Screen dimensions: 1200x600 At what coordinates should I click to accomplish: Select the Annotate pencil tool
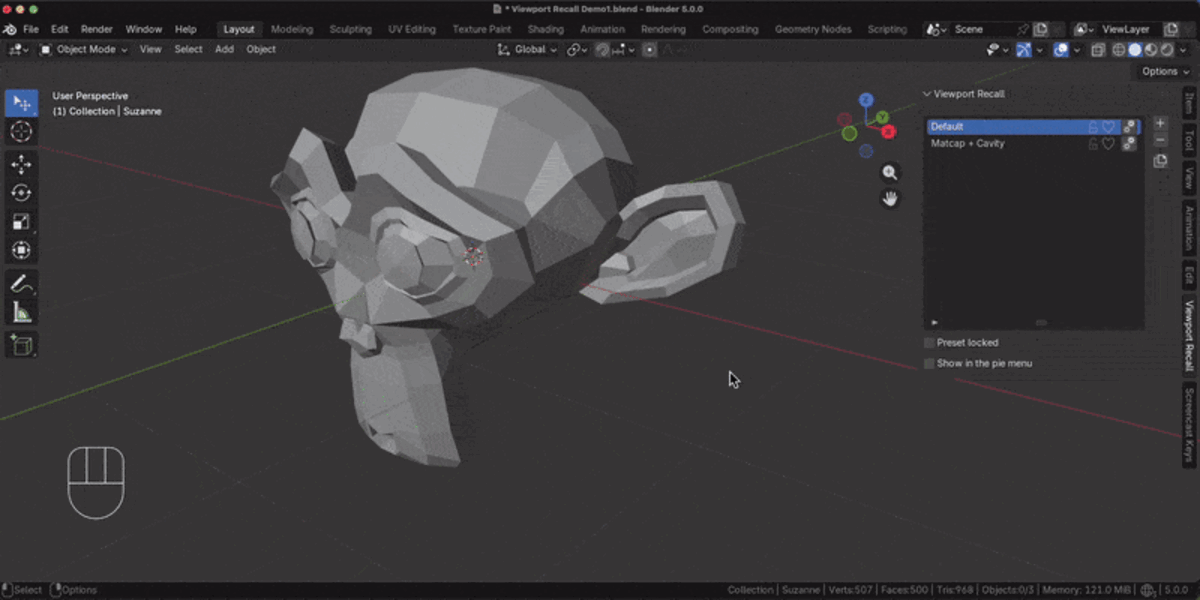coord(21,284)
